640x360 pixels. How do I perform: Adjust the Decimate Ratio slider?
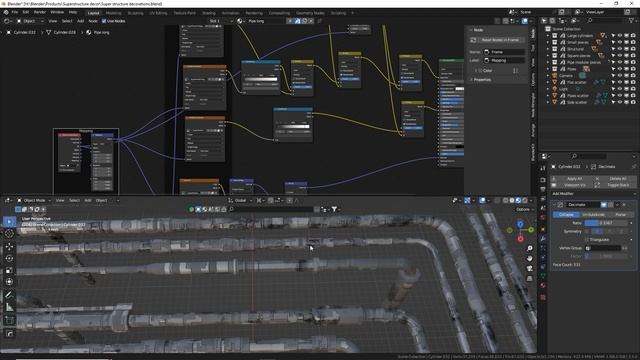click(x=606, y=223)
